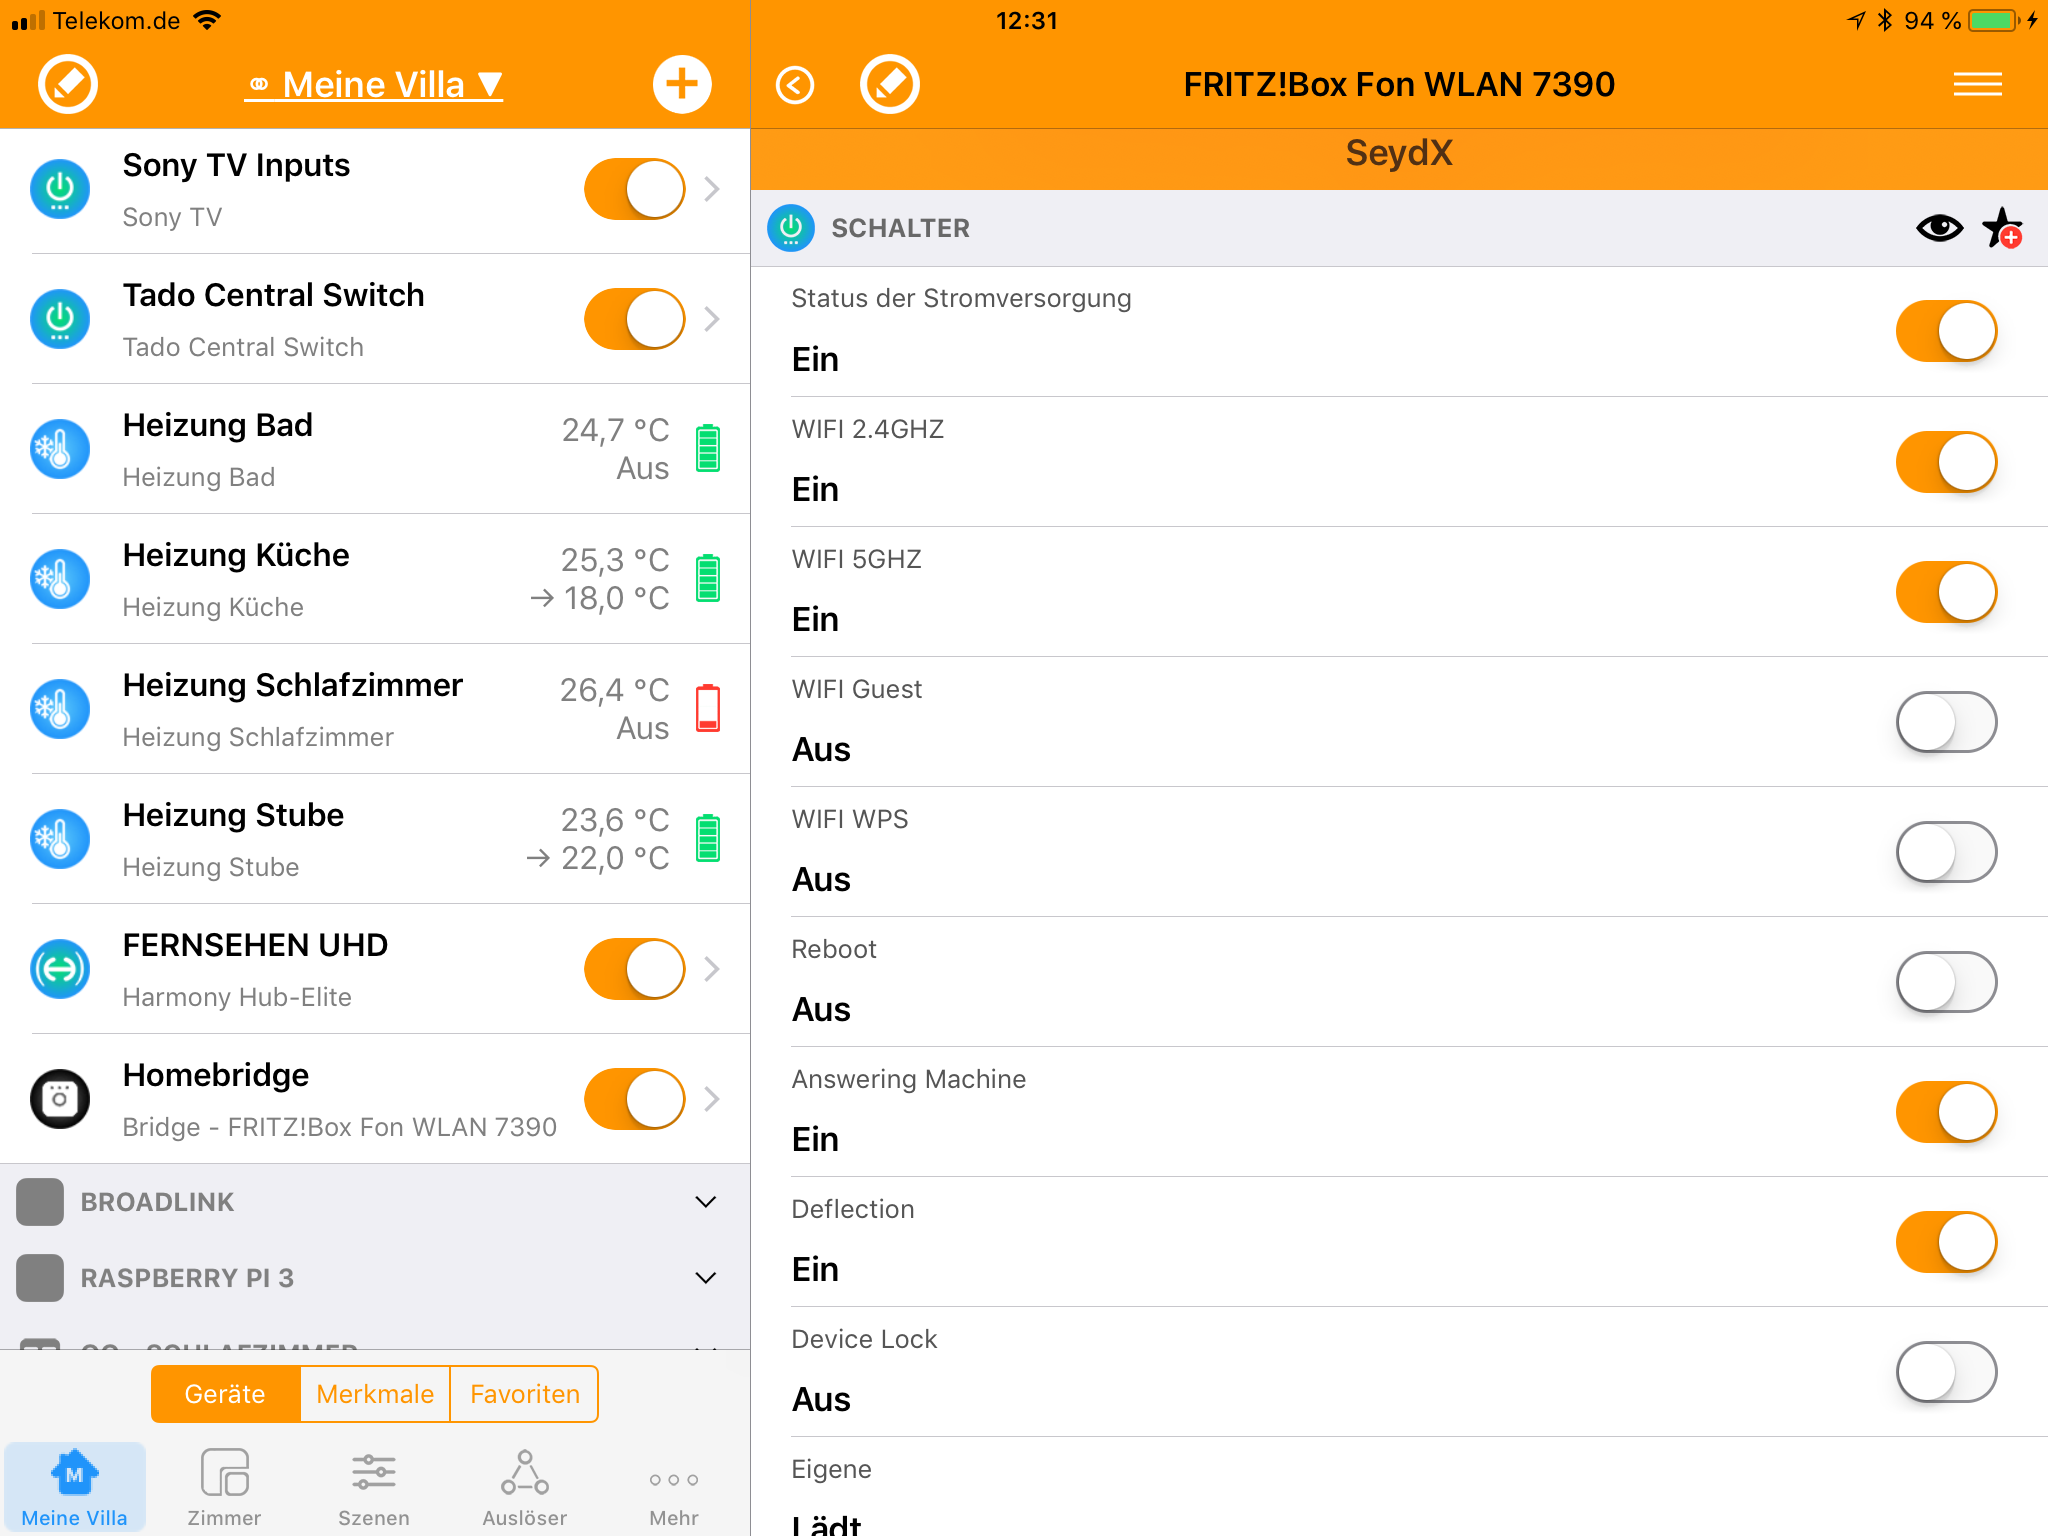This screenshot has width=2048, height=1536.
Task: Click the back arrow icon
Action: [x=795, y=85]
